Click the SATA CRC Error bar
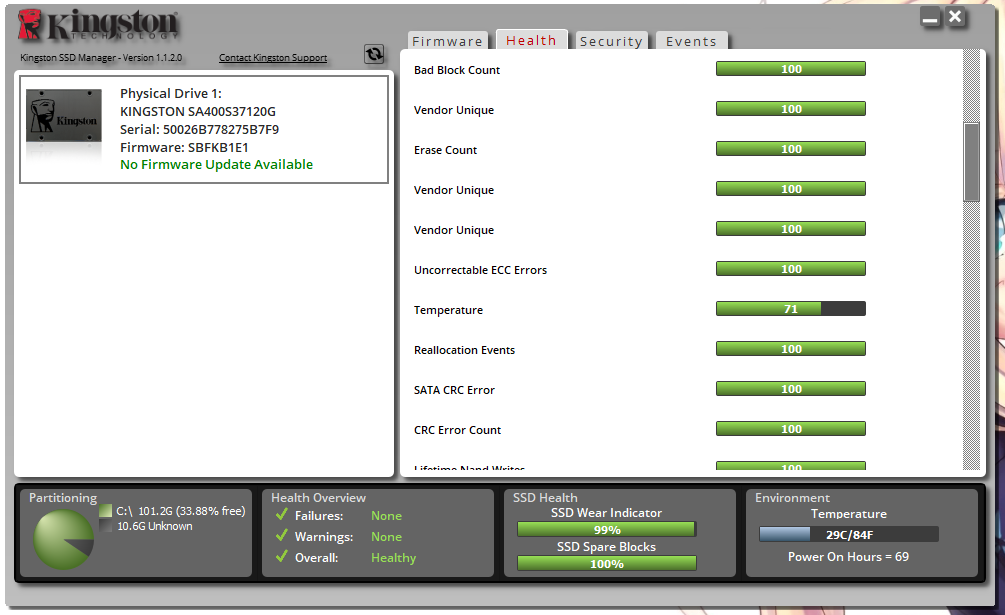Viewport: 1005px width, 615px height. pos(791,389)
